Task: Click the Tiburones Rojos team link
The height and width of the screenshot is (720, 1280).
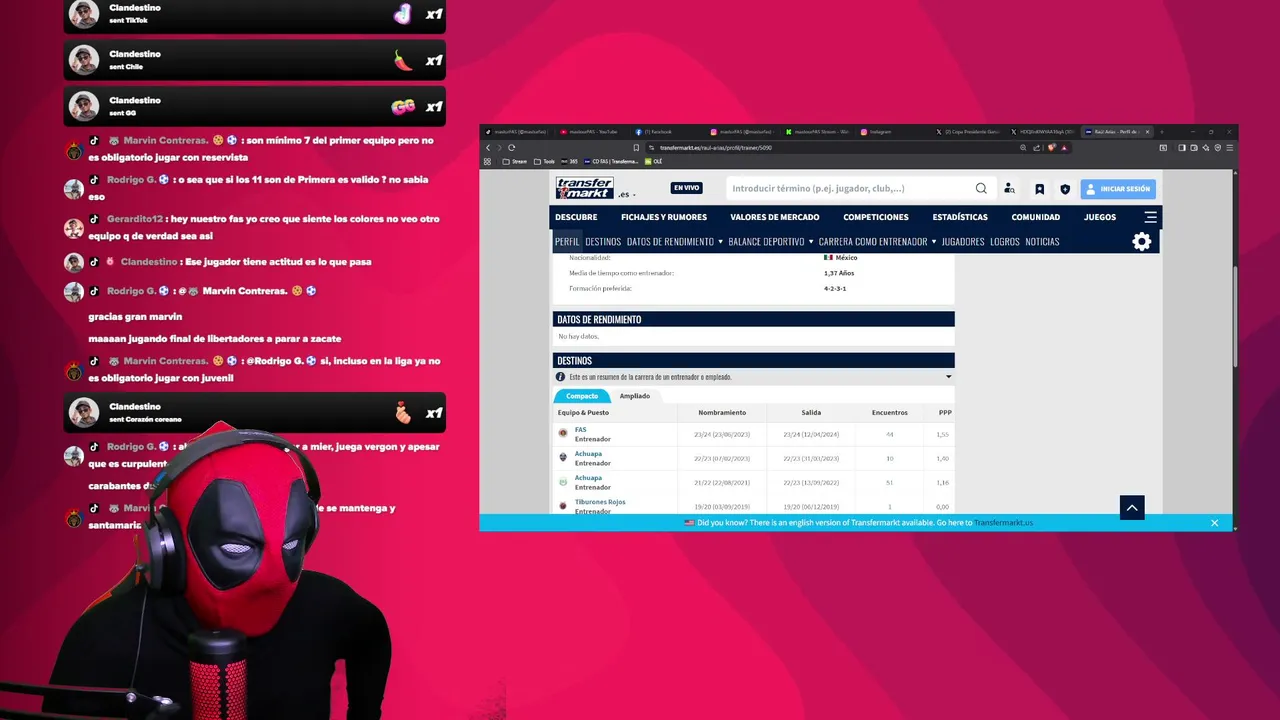Action: click(x=600, y=502)
